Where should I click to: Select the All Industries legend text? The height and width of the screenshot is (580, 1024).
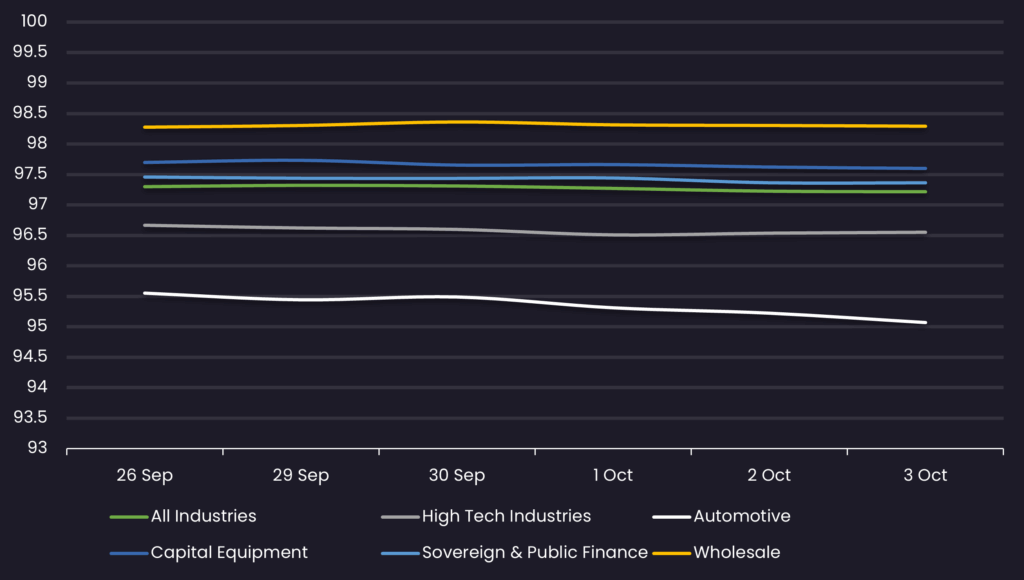point(203,517)
